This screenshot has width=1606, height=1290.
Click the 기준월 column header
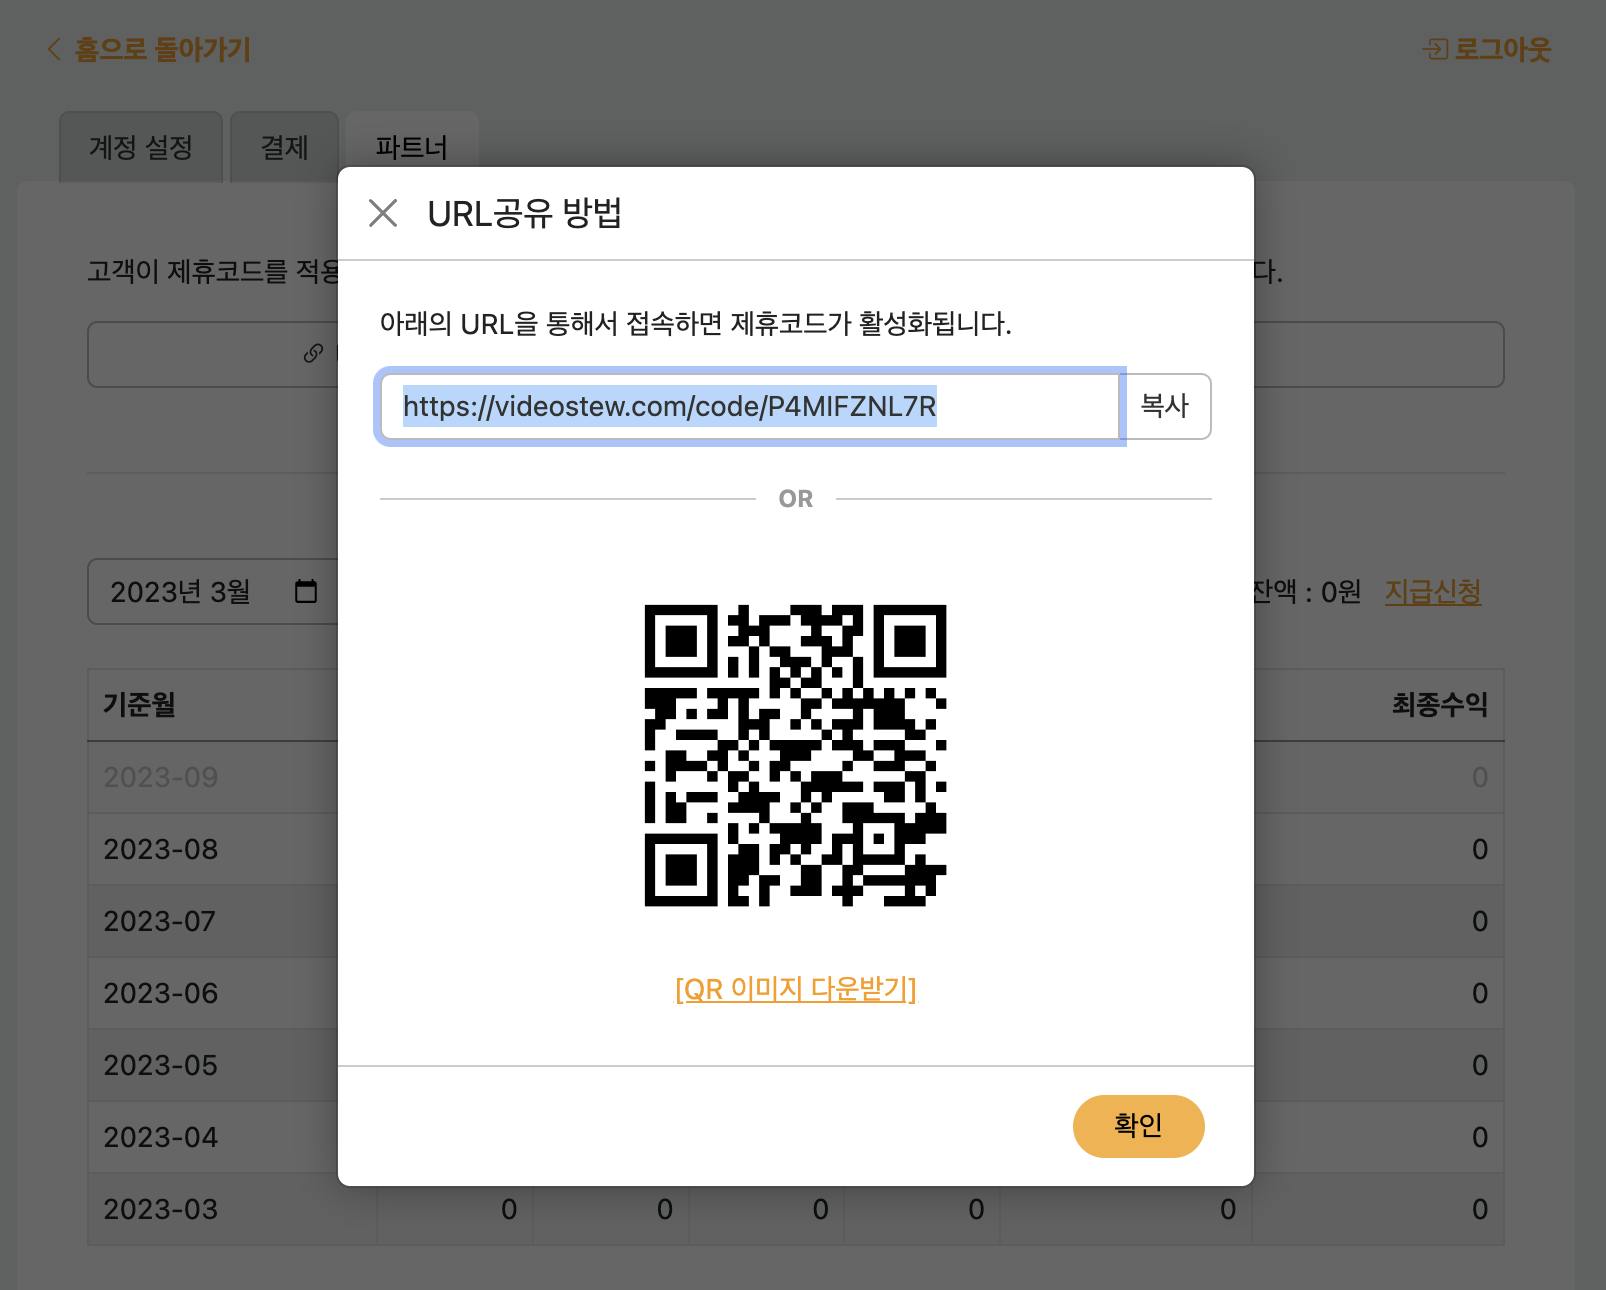pos(139,705)
